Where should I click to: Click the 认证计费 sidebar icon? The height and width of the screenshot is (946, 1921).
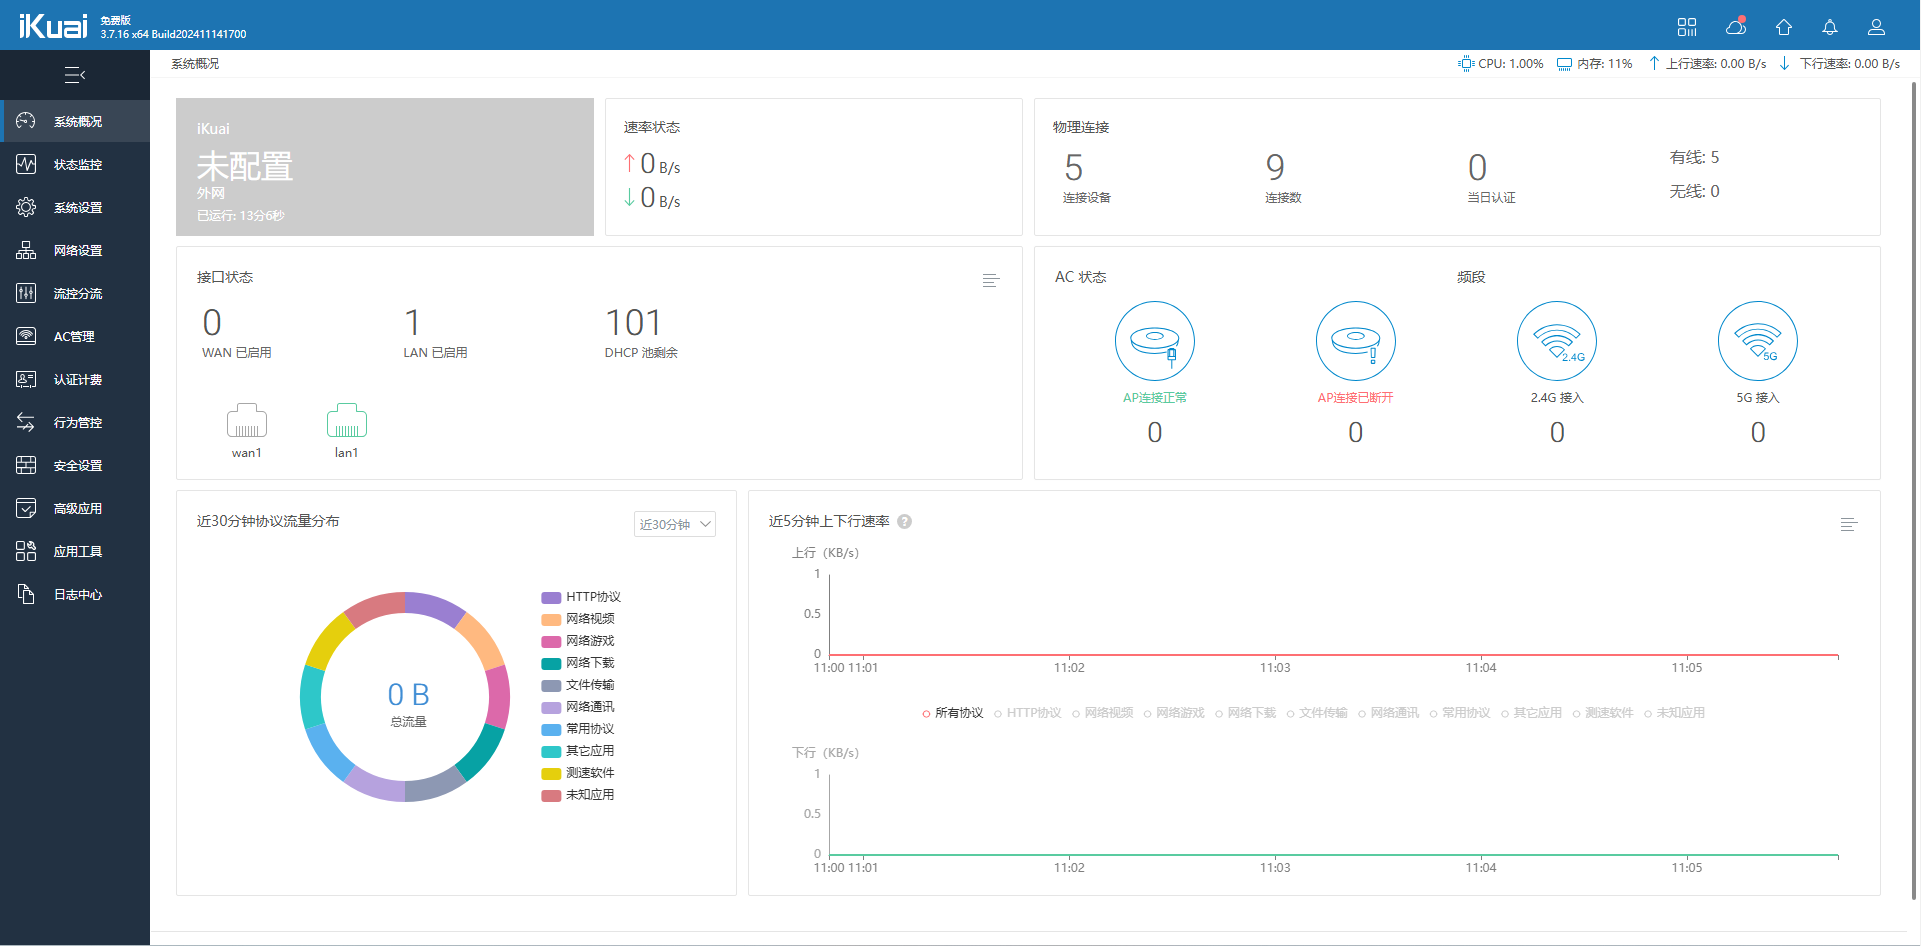[26, 379]
